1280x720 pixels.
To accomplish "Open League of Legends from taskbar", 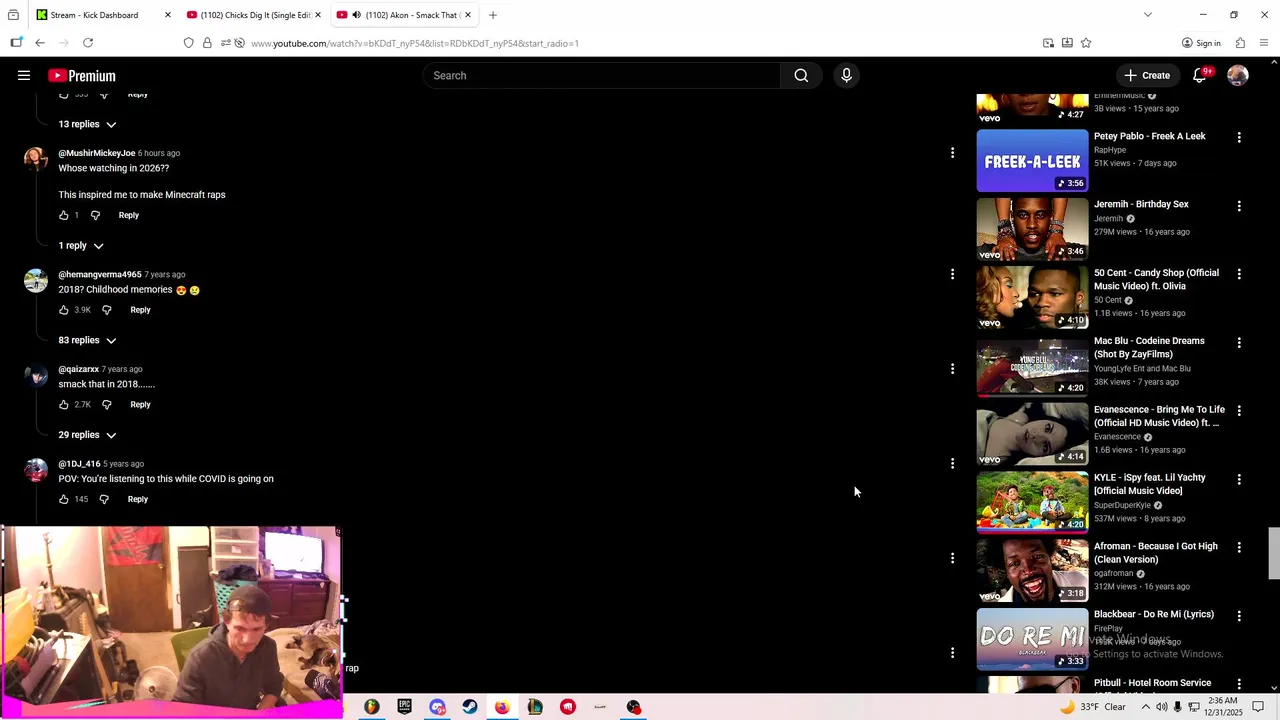I will [535, 707].
